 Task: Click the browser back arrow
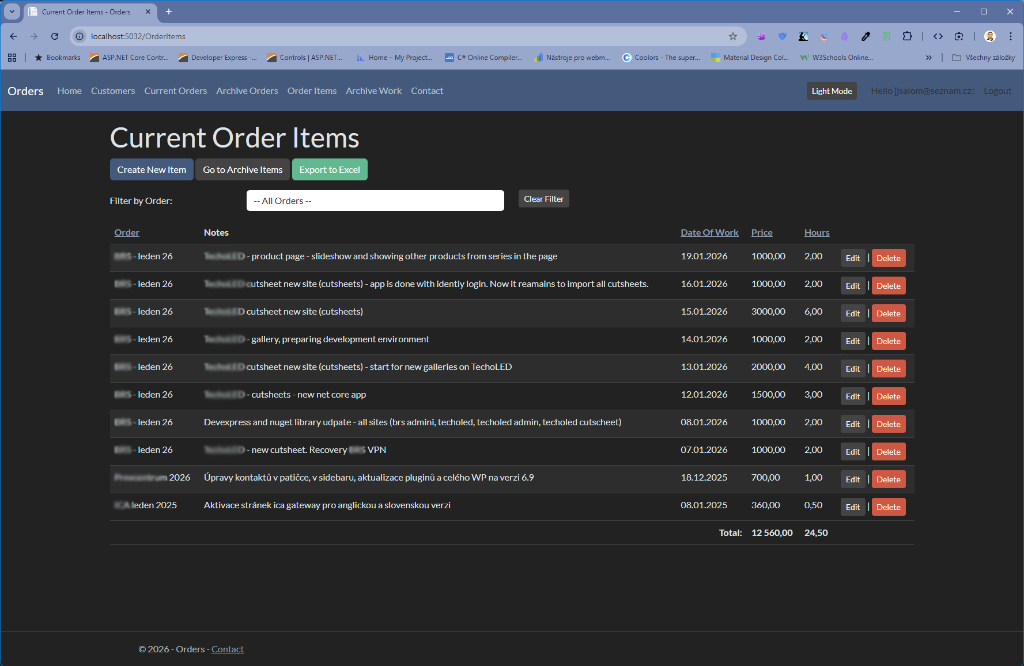pyautogui.click(x=14, y=36)
